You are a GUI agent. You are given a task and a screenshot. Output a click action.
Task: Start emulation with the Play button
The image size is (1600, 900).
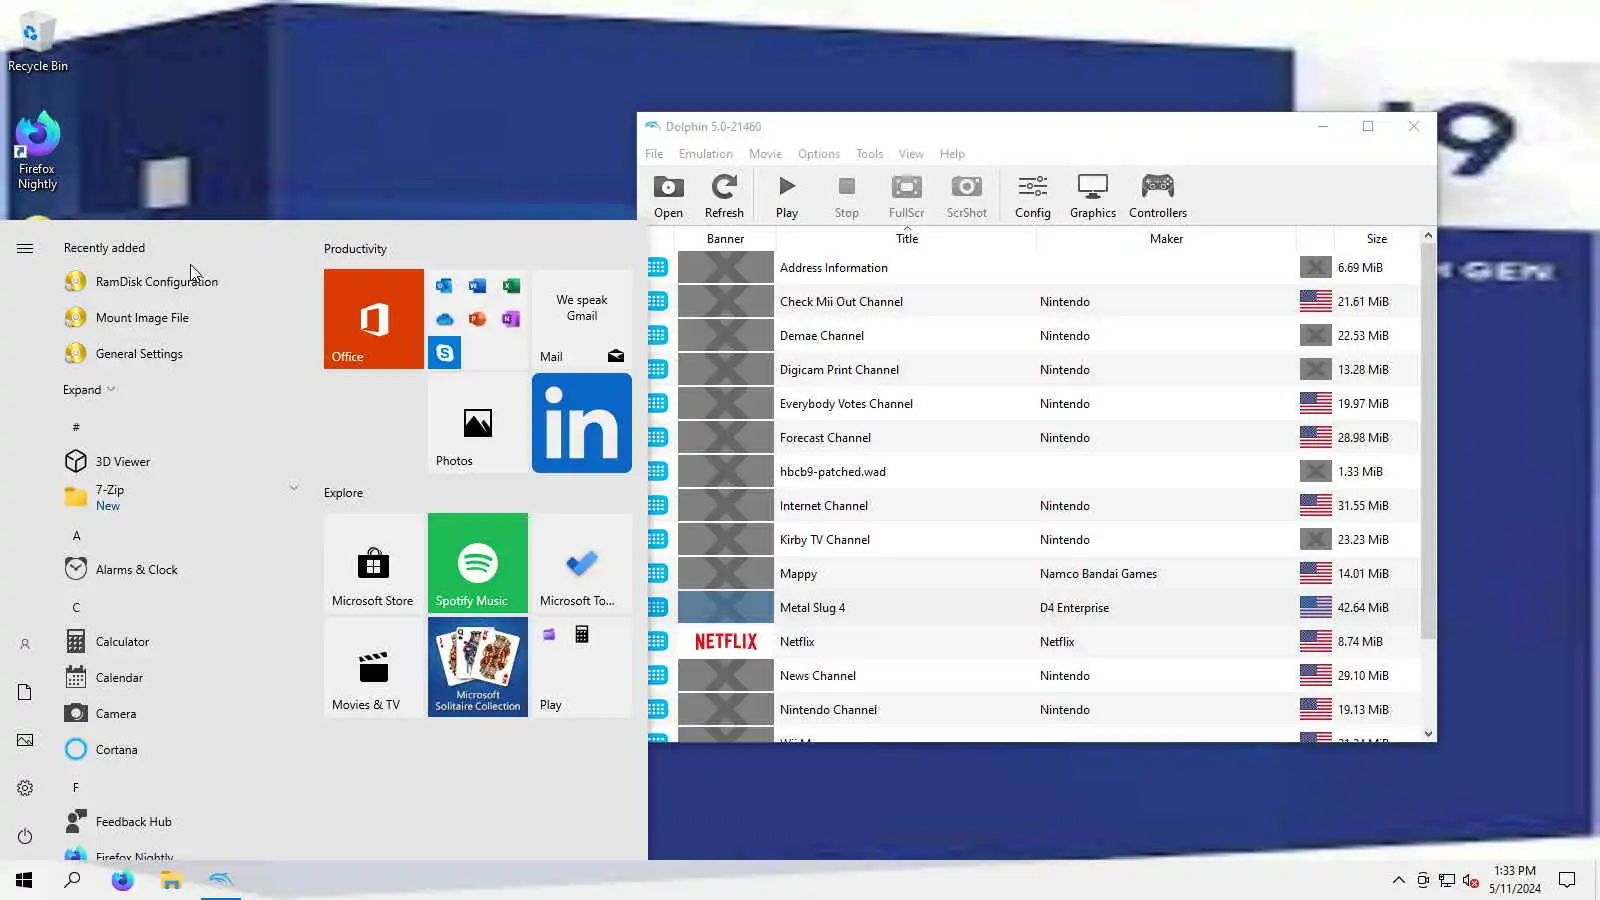tap(787, 196)
